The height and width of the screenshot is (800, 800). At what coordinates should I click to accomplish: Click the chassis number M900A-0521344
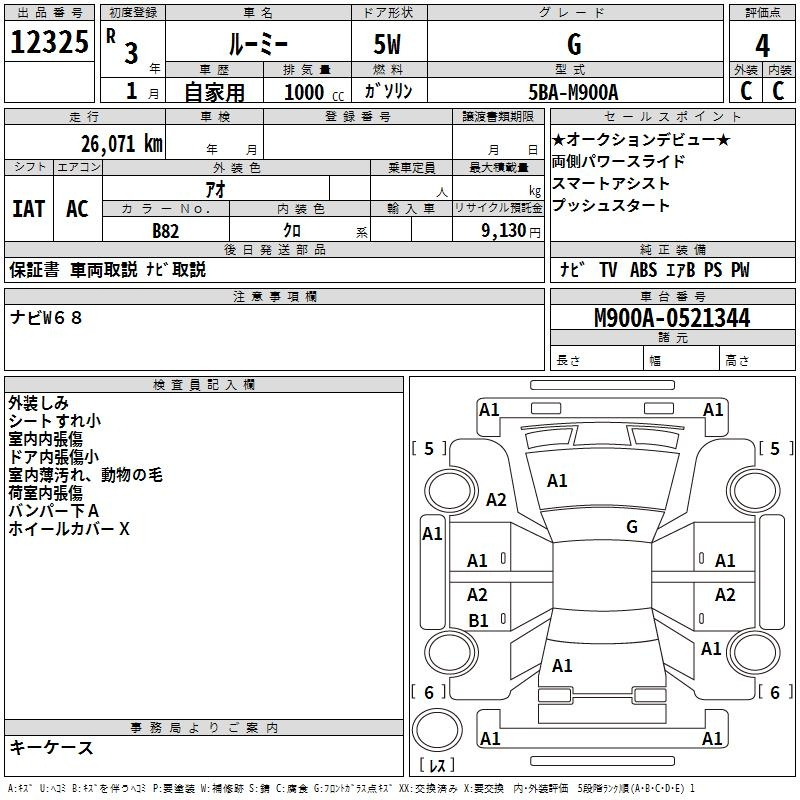(x=671, y=318)
